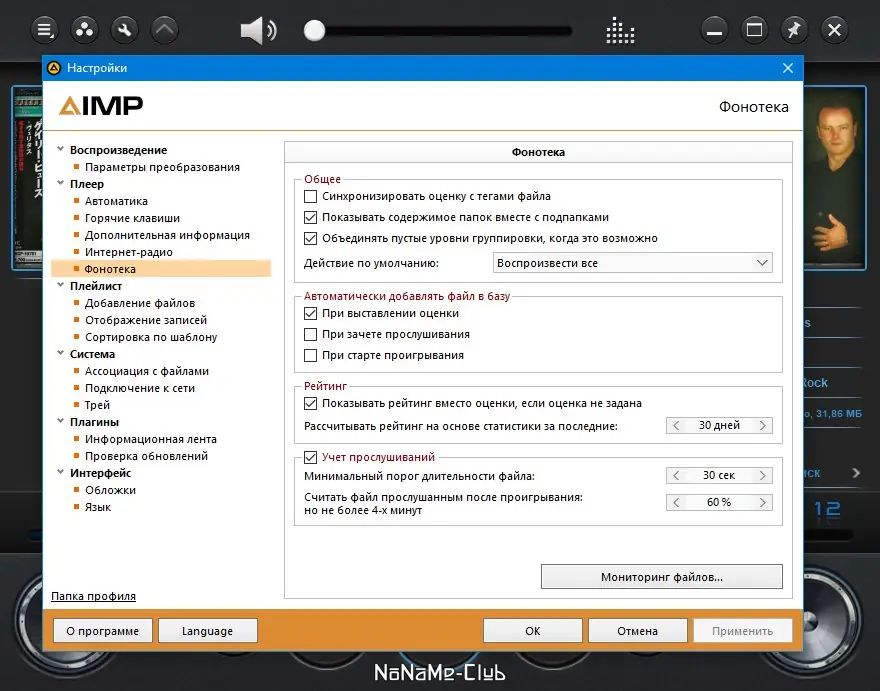Increase the 30 сек minimum duration
The width and height of the screenshot is (880, 691).
coord(763,475)
